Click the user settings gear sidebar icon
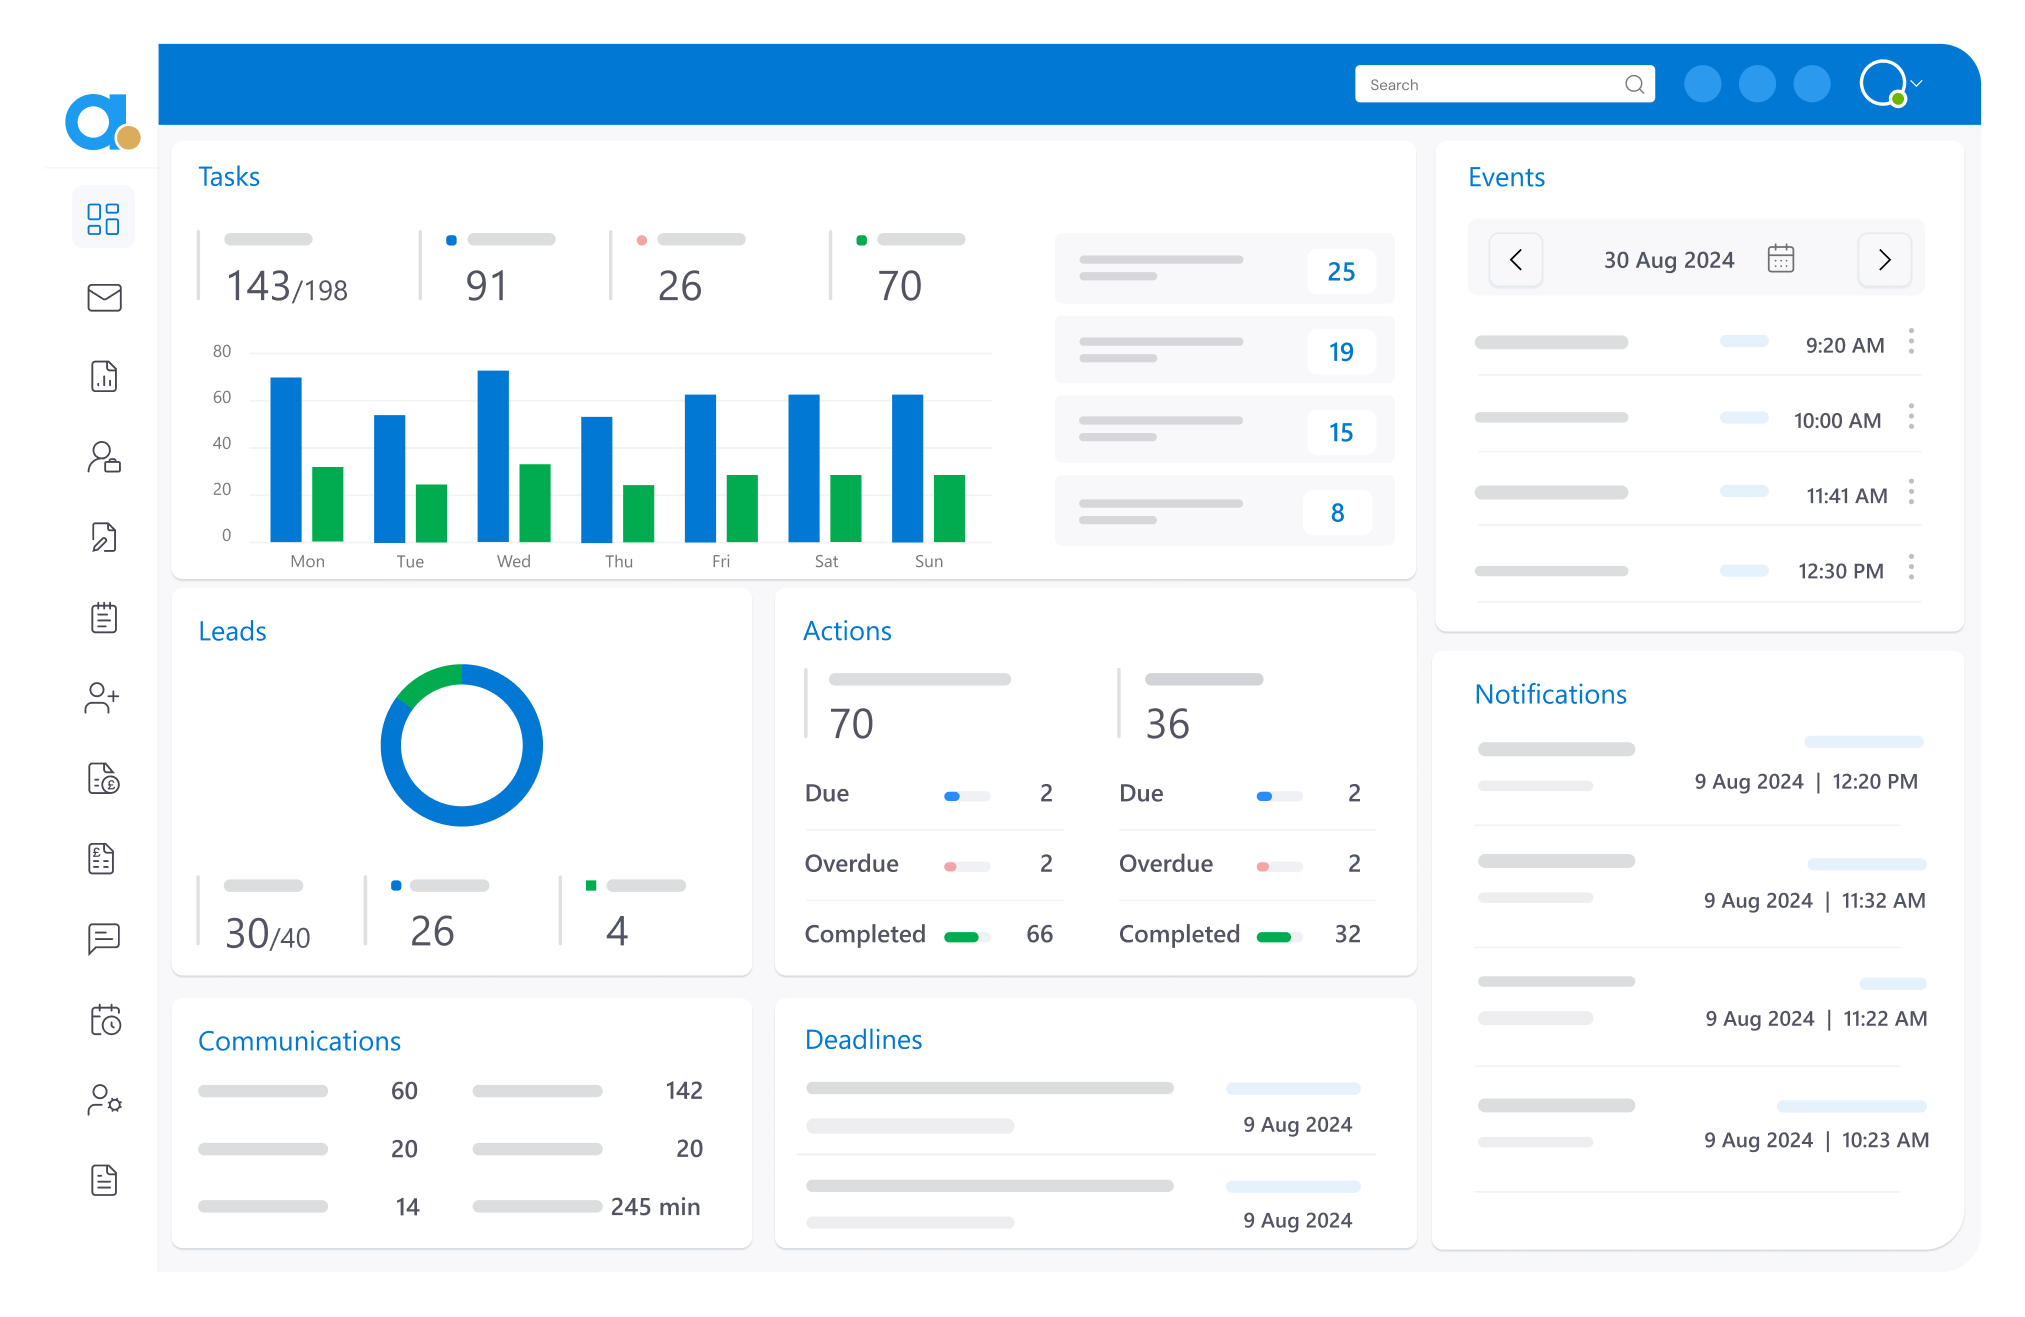Viewport: 2025px width, 1317px height. point(104,1100)
